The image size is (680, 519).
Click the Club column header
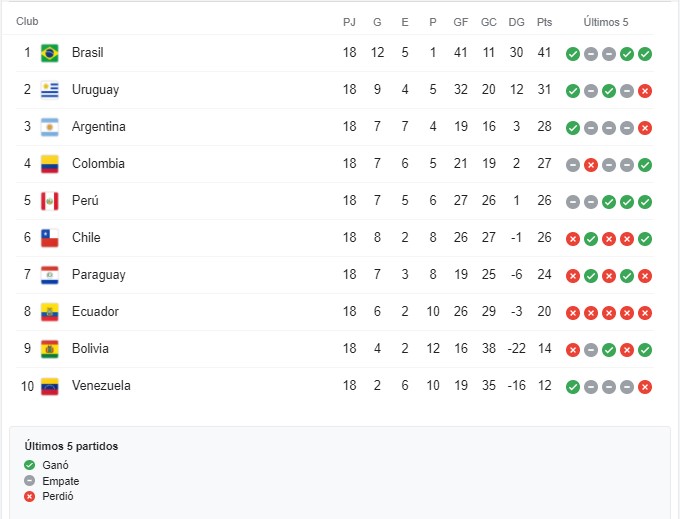pos(27,22)
